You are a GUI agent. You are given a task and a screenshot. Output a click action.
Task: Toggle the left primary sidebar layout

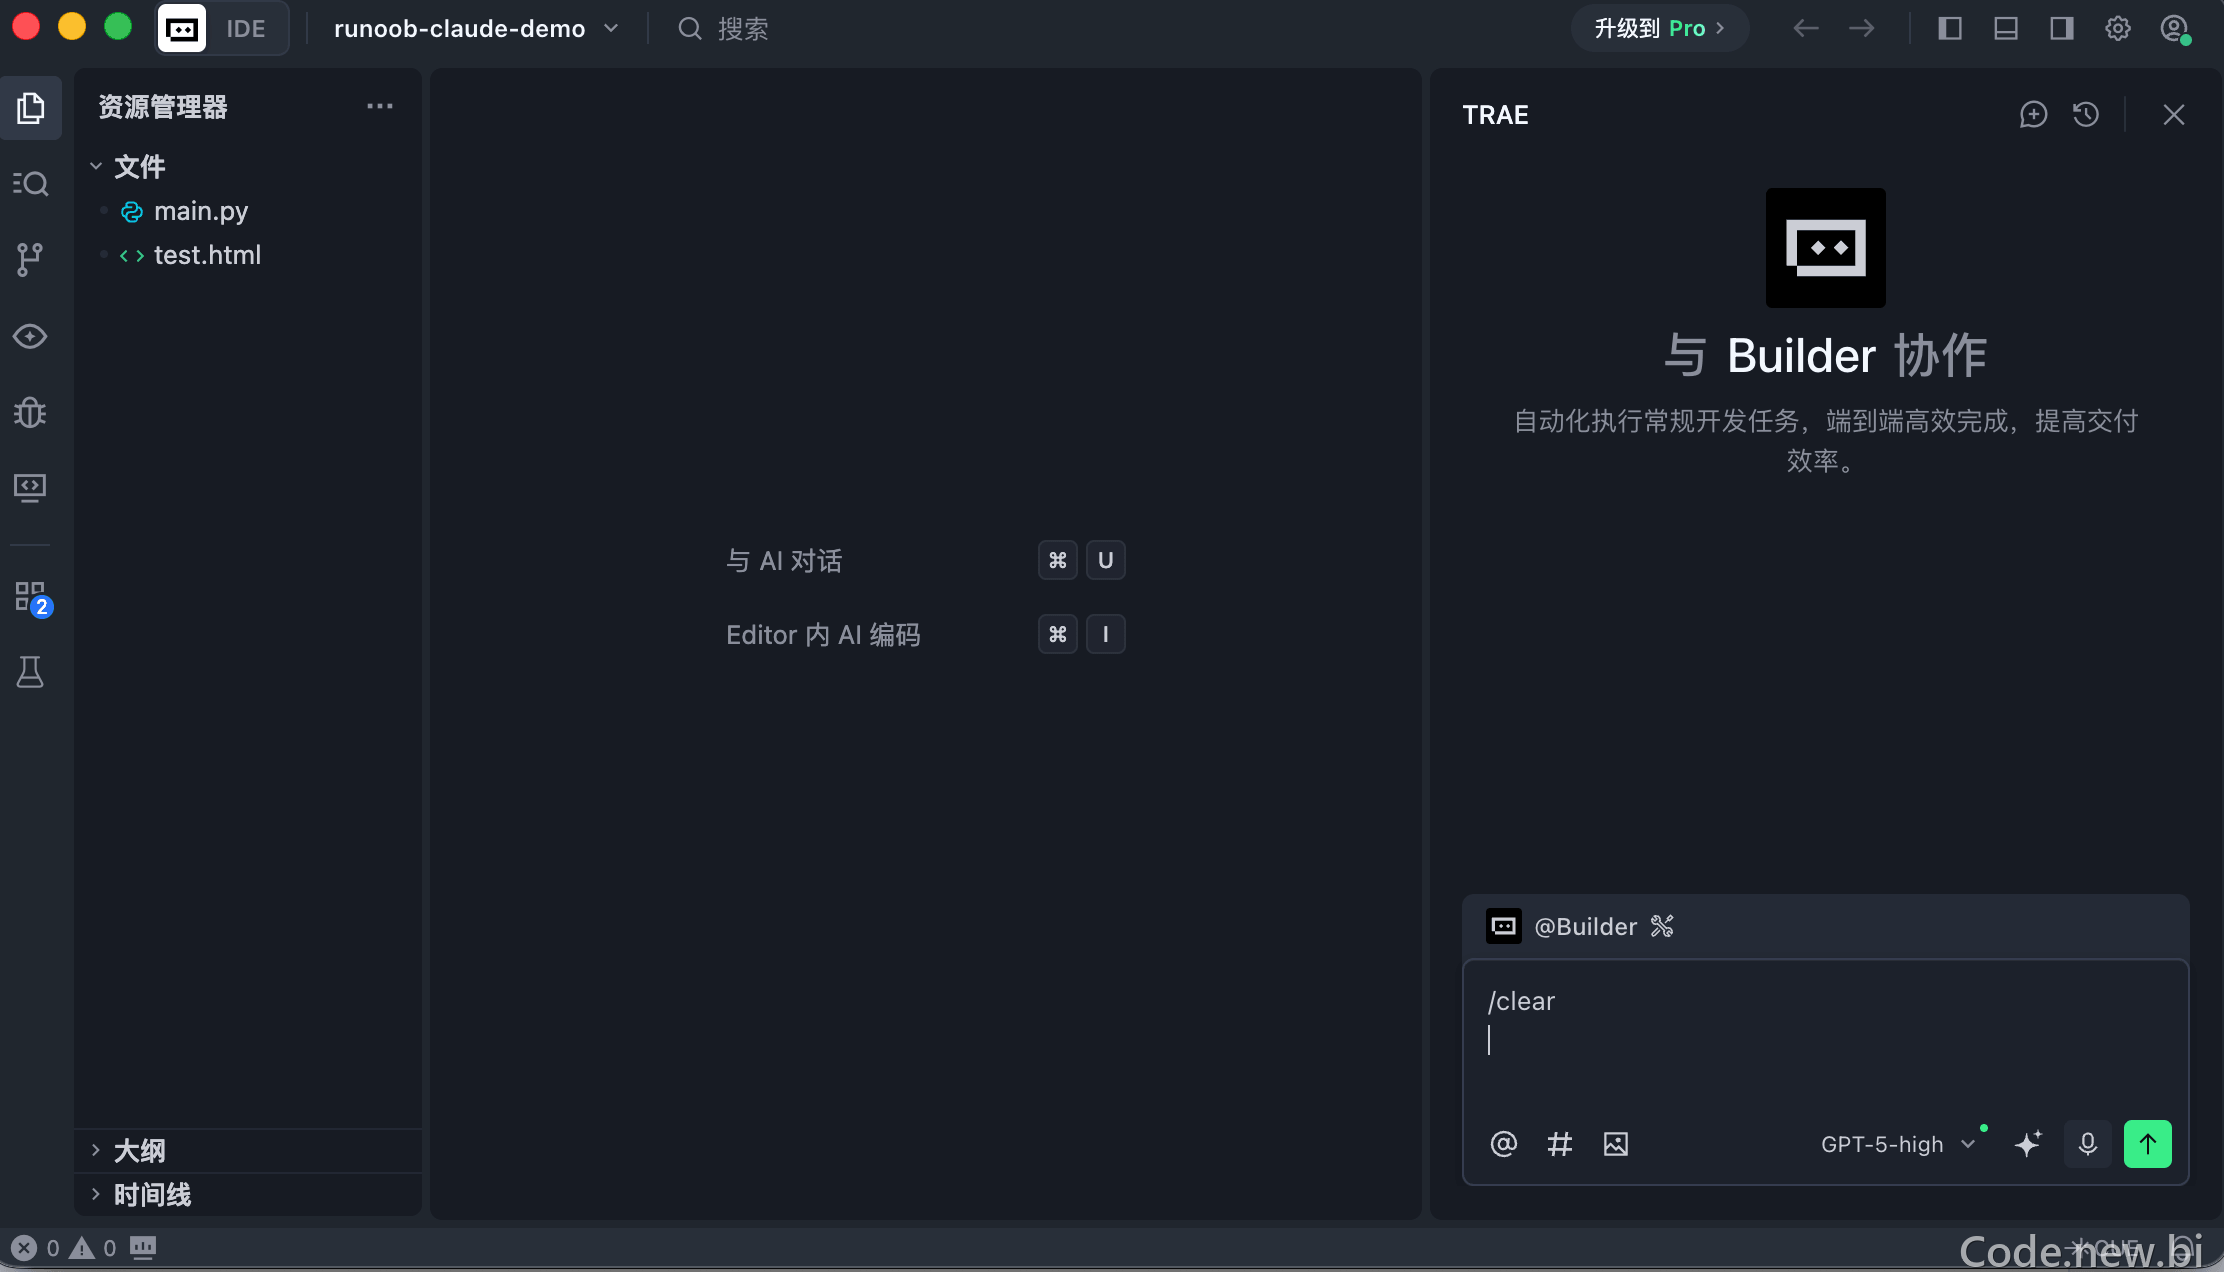[x=1950, y=28]
